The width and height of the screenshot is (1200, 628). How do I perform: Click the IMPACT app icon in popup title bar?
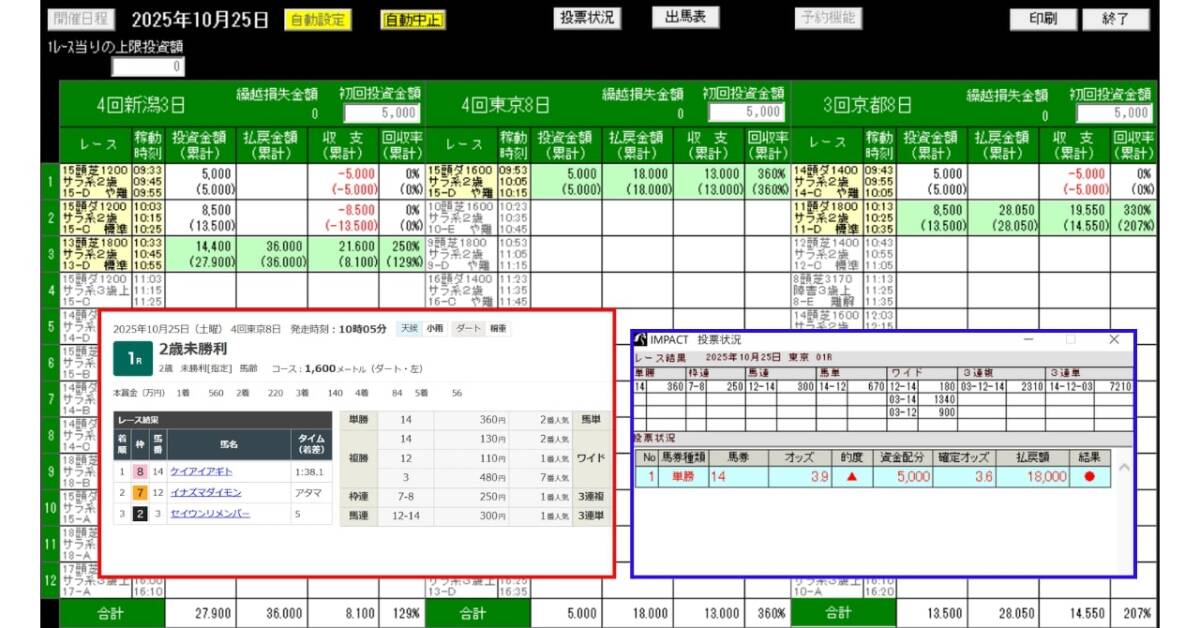click(x=640, y=340)
